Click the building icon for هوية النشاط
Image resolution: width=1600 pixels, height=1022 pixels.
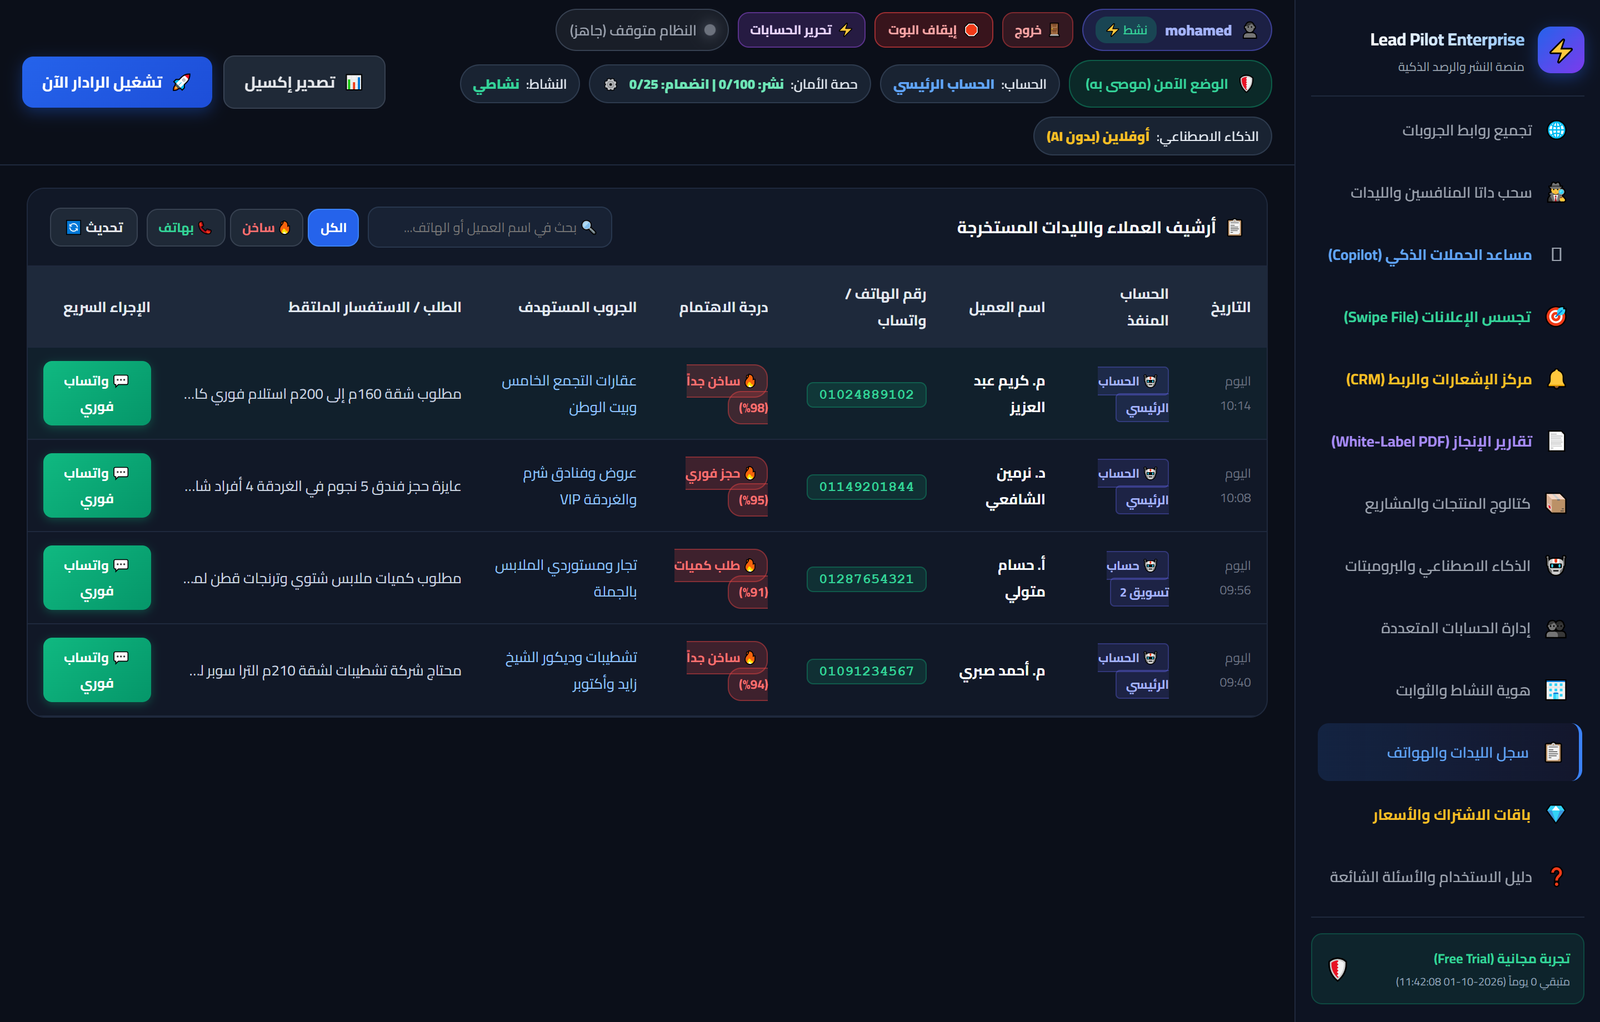(1556, 690)
